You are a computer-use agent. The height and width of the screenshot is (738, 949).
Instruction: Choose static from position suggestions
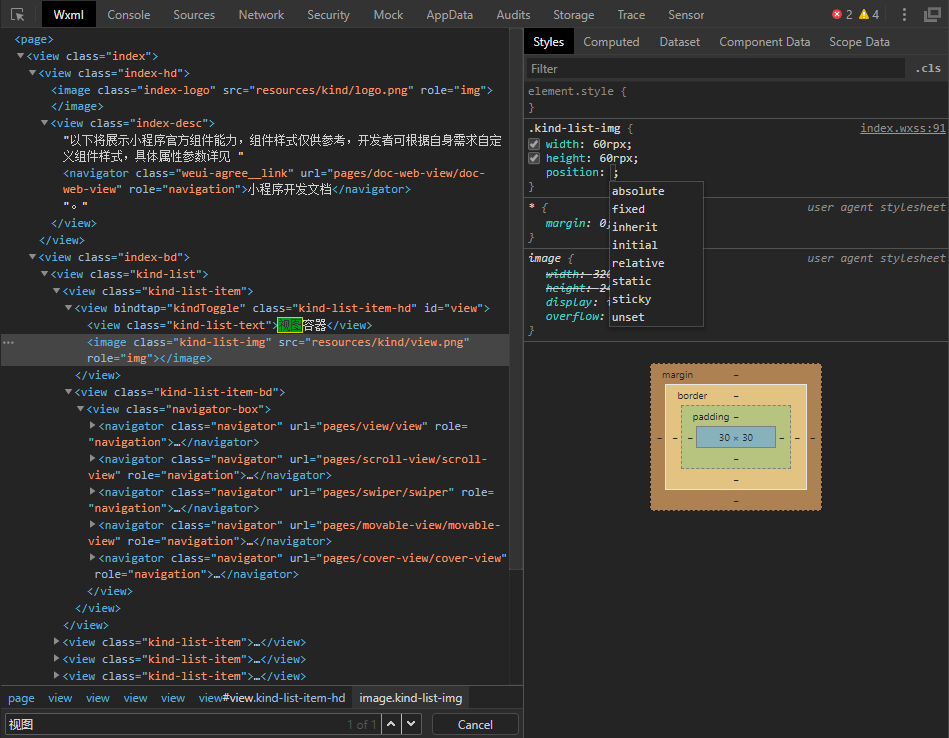tap(656, 281)
